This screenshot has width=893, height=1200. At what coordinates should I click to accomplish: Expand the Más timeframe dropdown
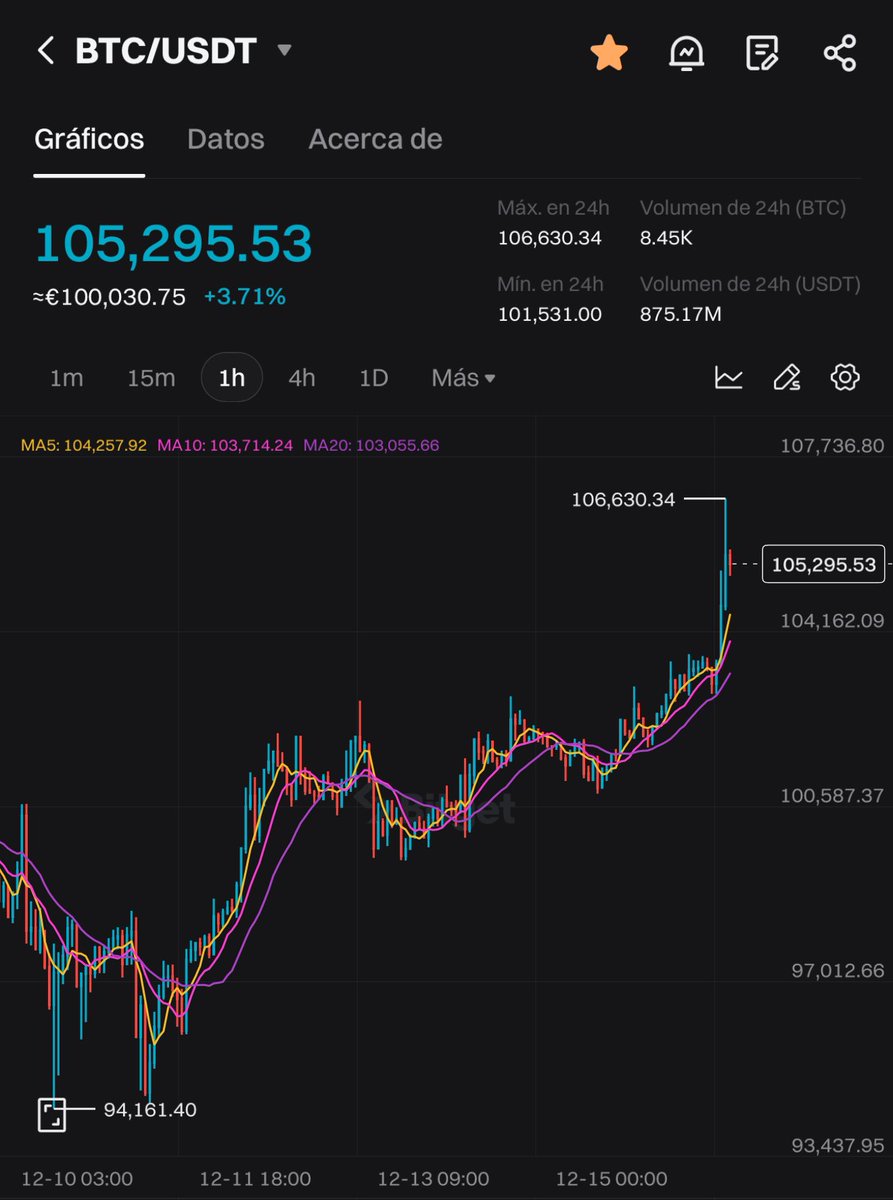click(x=463, y=378)
